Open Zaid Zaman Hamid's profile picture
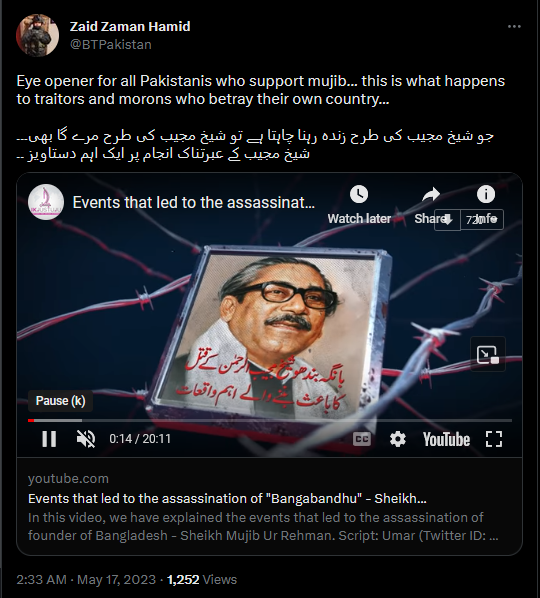The height and width of the screenshot is (598, 540). point(37,35)
